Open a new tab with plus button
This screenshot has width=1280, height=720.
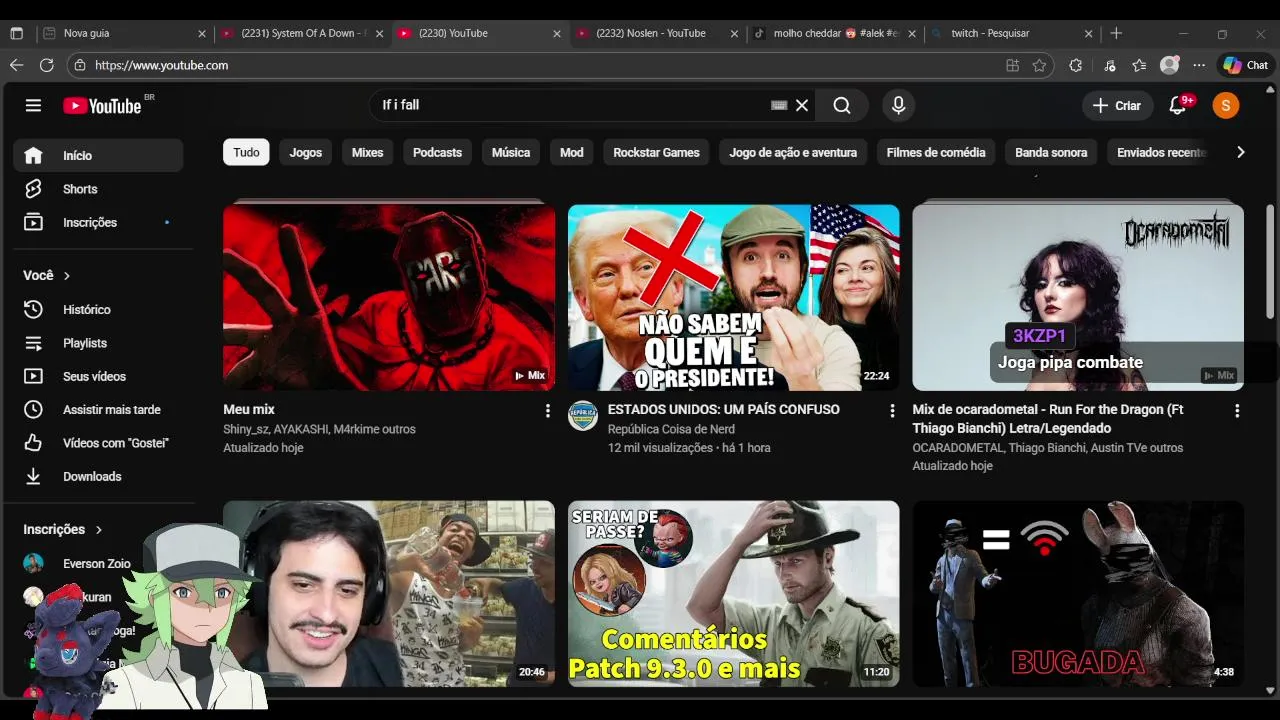click(1116, 33)
